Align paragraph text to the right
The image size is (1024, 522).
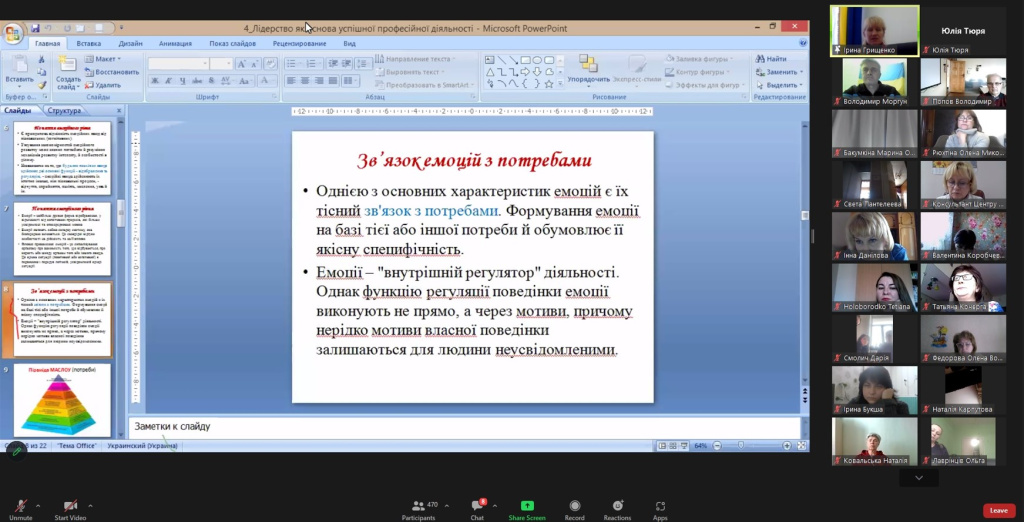[319, 81]
